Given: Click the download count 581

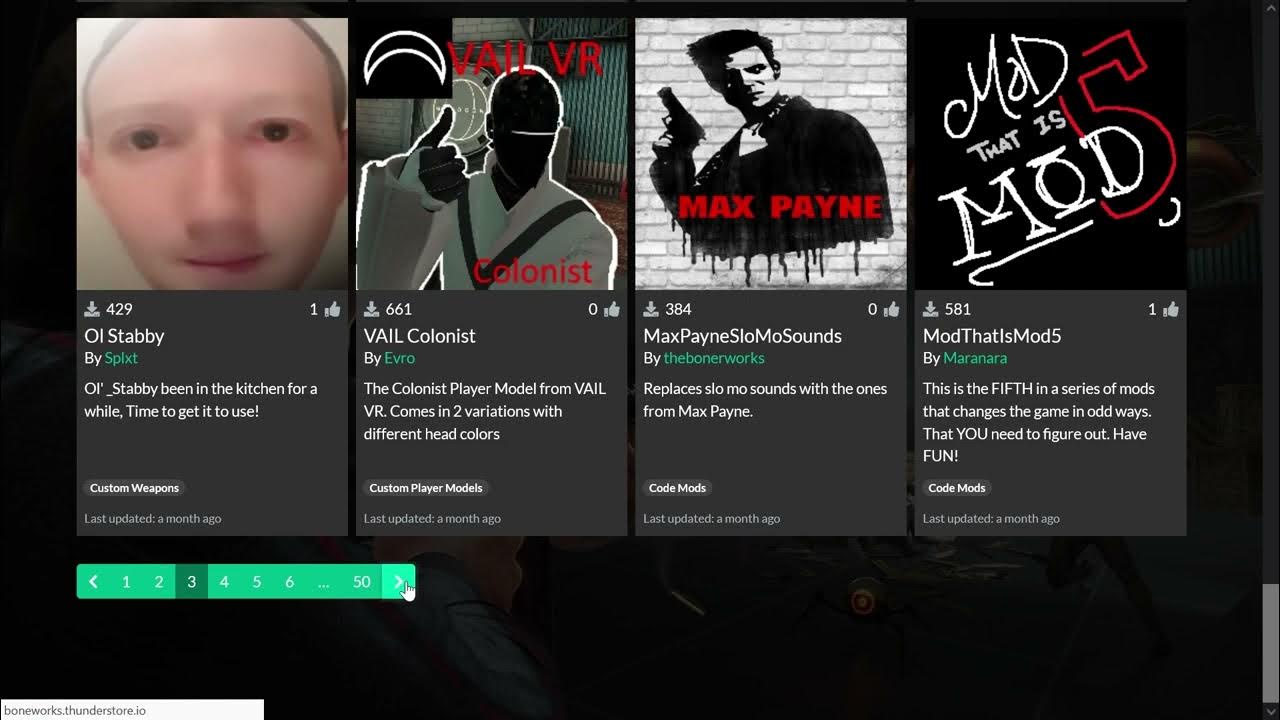Looking at the screenshot, I should (x=957, y=309).
